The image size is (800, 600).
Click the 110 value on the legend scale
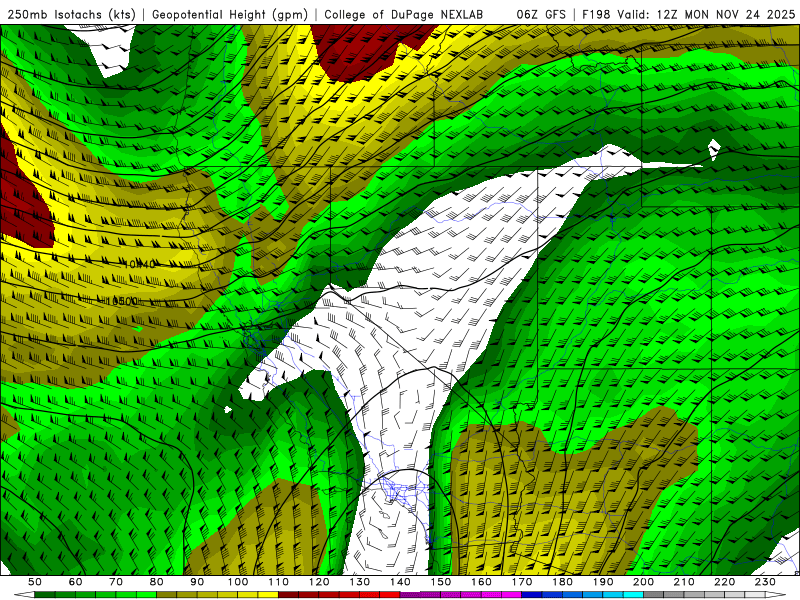coord(279,582)
